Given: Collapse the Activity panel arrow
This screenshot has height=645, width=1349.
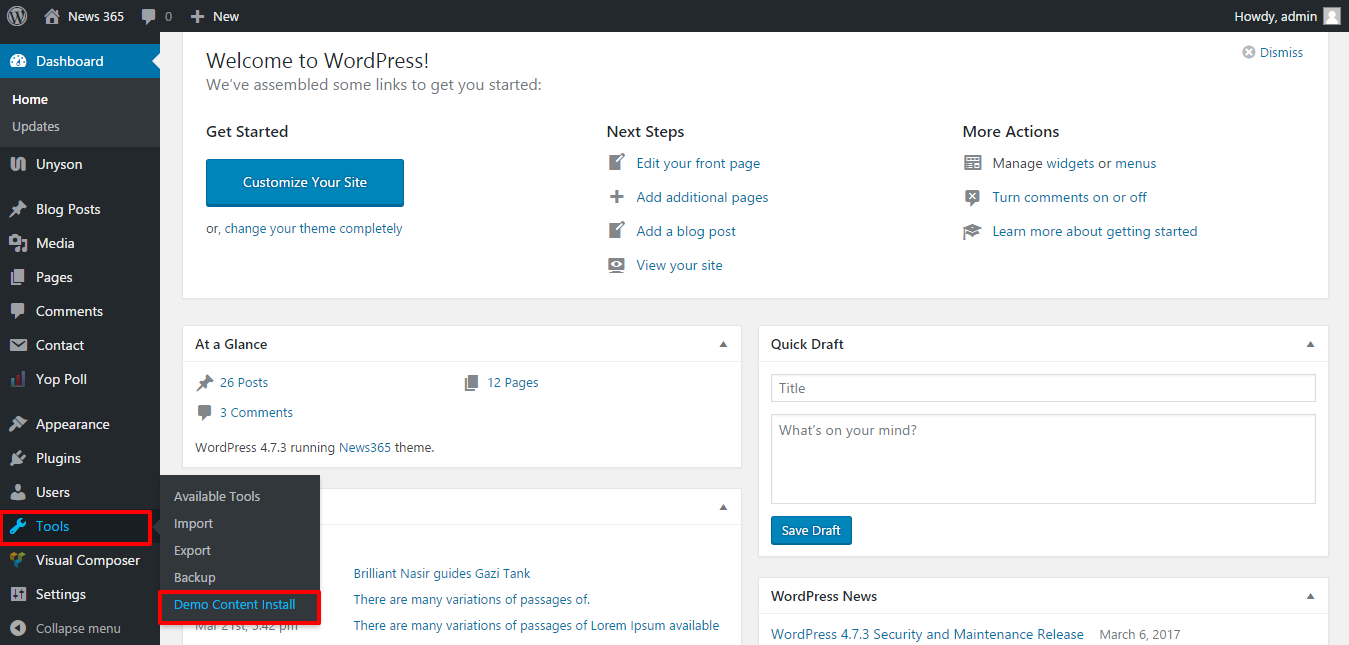Looking at the screenshot, I should [x=723, y=507].
